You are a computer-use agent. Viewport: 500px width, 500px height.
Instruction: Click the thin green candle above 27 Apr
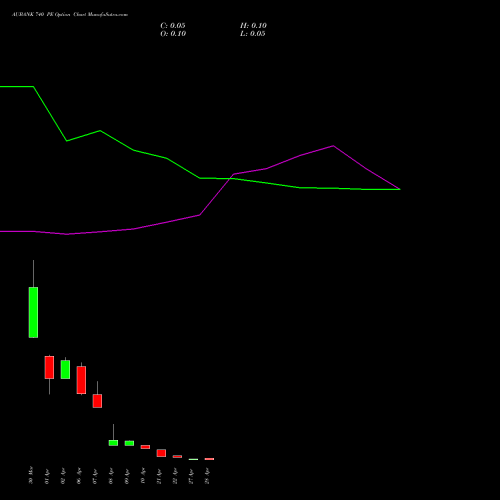pos(193,459)
